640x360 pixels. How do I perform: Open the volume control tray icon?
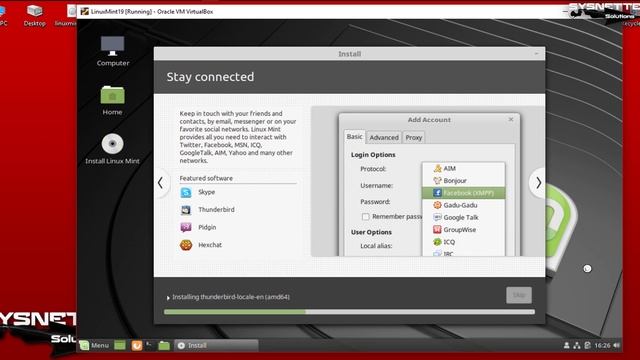[616, 346]
